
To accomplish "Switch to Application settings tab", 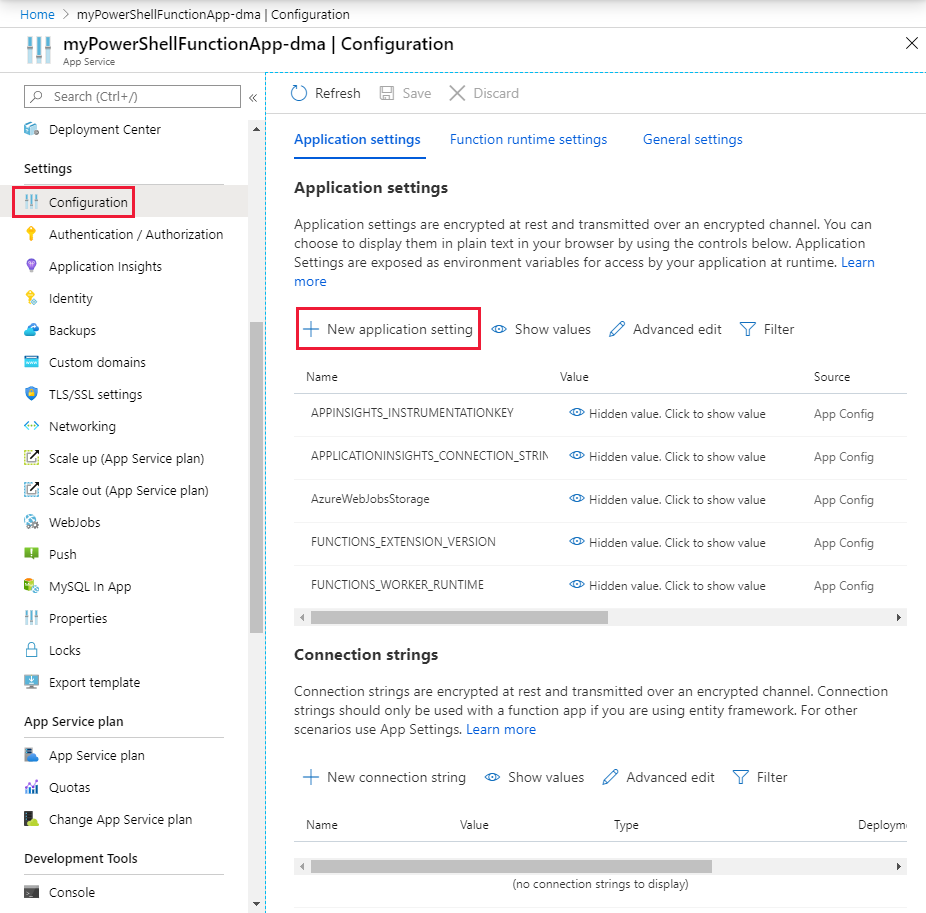I will [357, 139].
